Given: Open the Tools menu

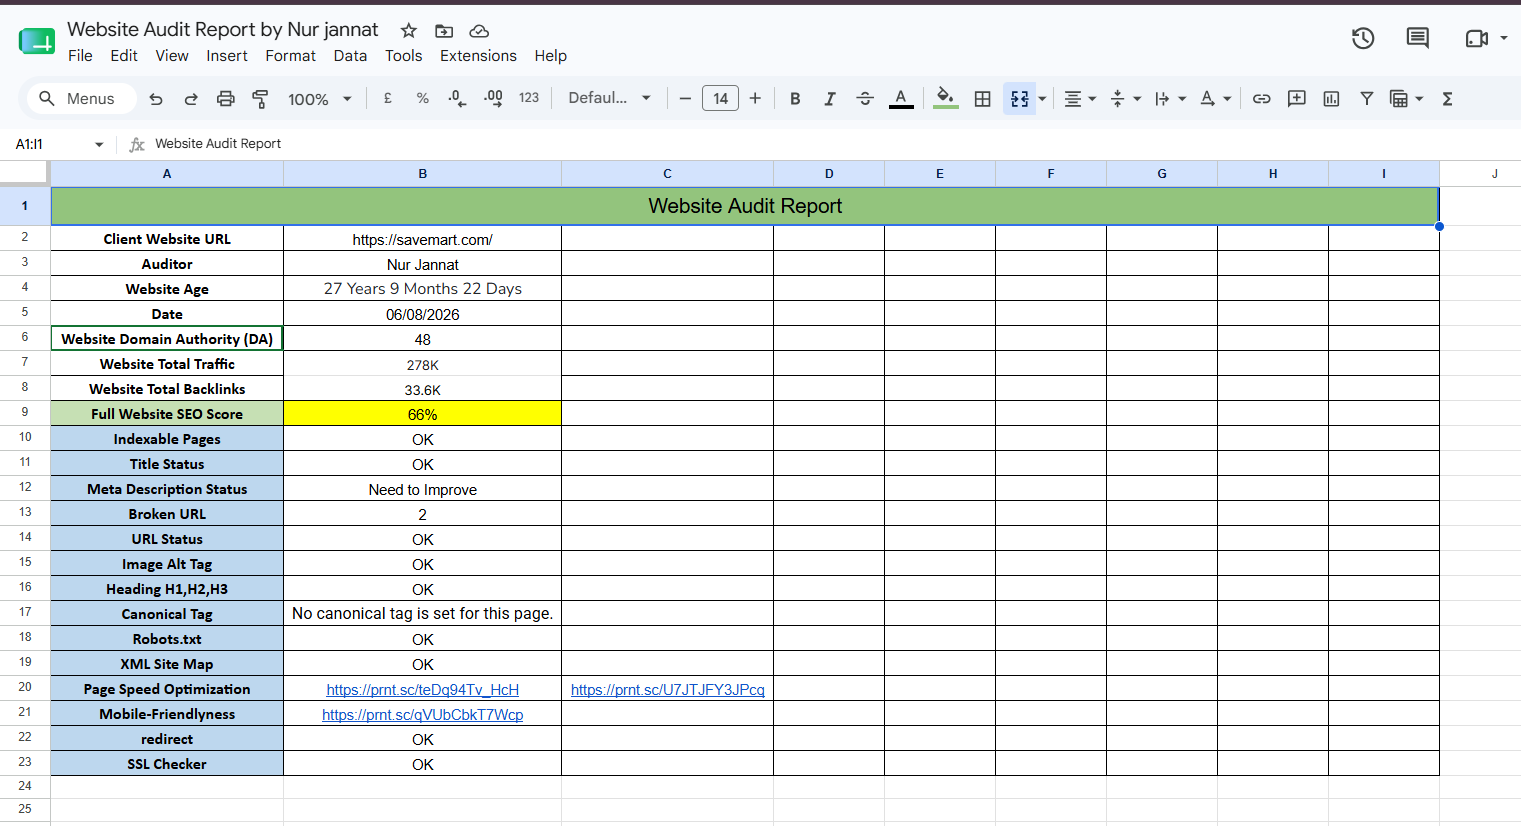Looking at the screenshot, I should coord(403,56).
